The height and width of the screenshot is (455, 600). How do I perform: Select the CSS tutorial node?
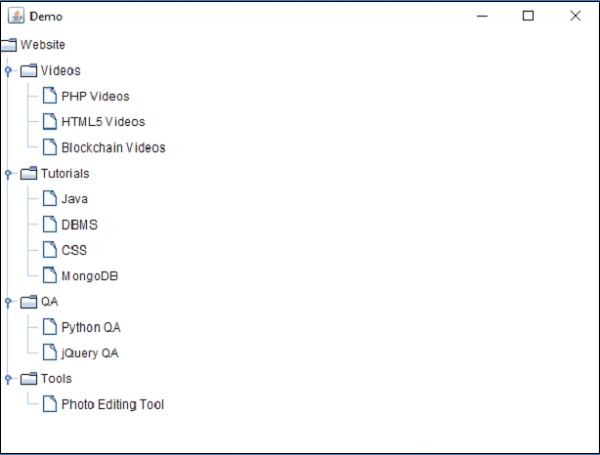click(x=74, y=250)
